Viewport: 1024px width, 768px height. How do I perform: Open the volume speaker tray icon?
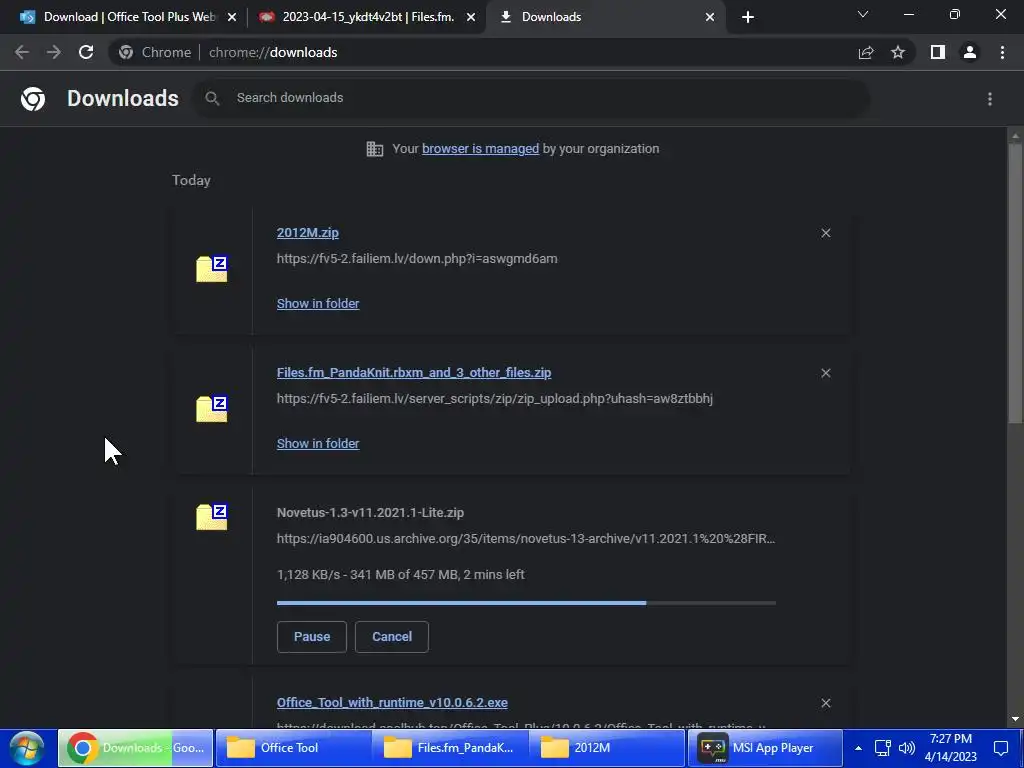click(x=906, y=748)
